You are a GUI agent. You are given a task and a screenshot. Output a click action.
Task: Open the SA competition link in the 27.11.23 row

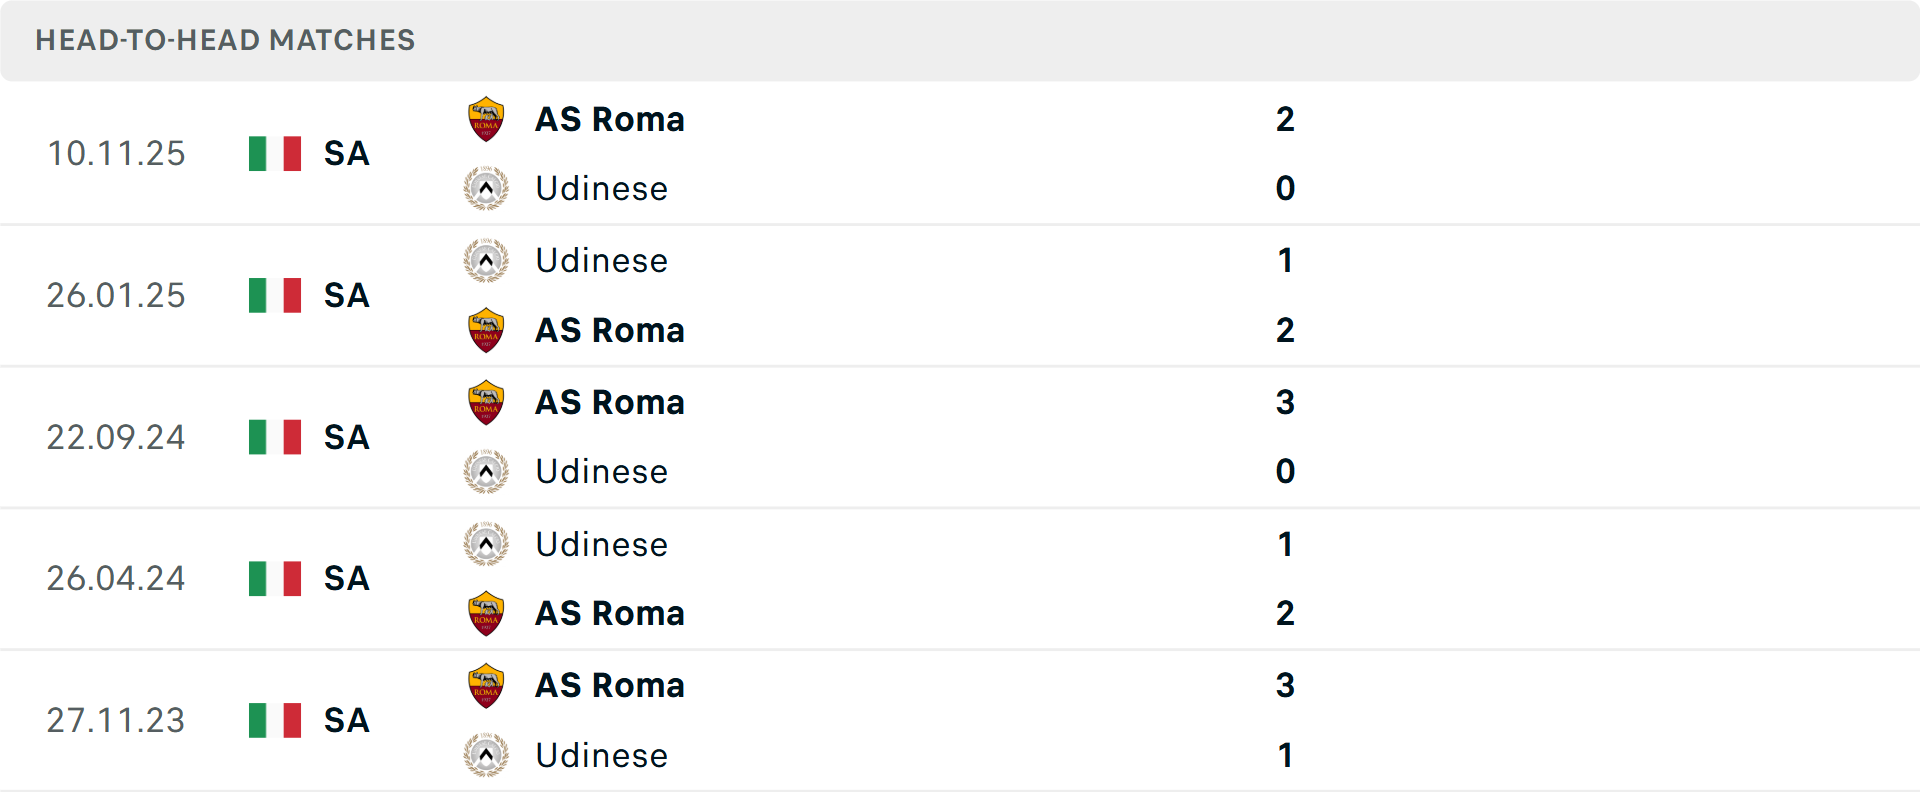(345, 720)
